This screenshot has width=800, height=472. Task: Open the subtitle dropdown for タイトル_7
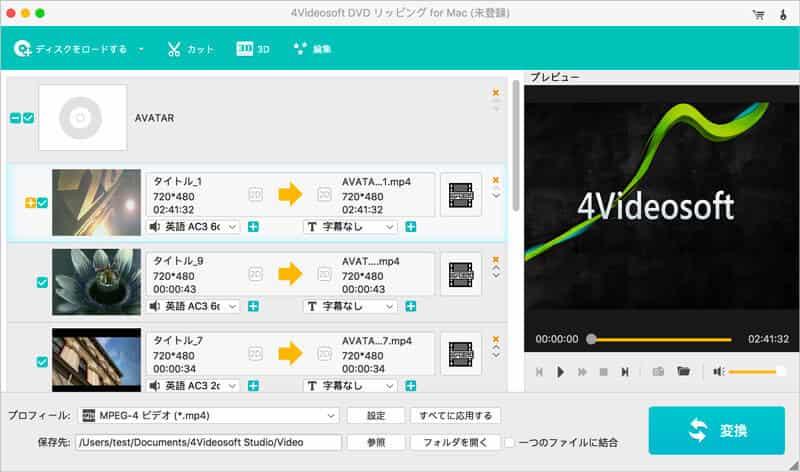351,386
